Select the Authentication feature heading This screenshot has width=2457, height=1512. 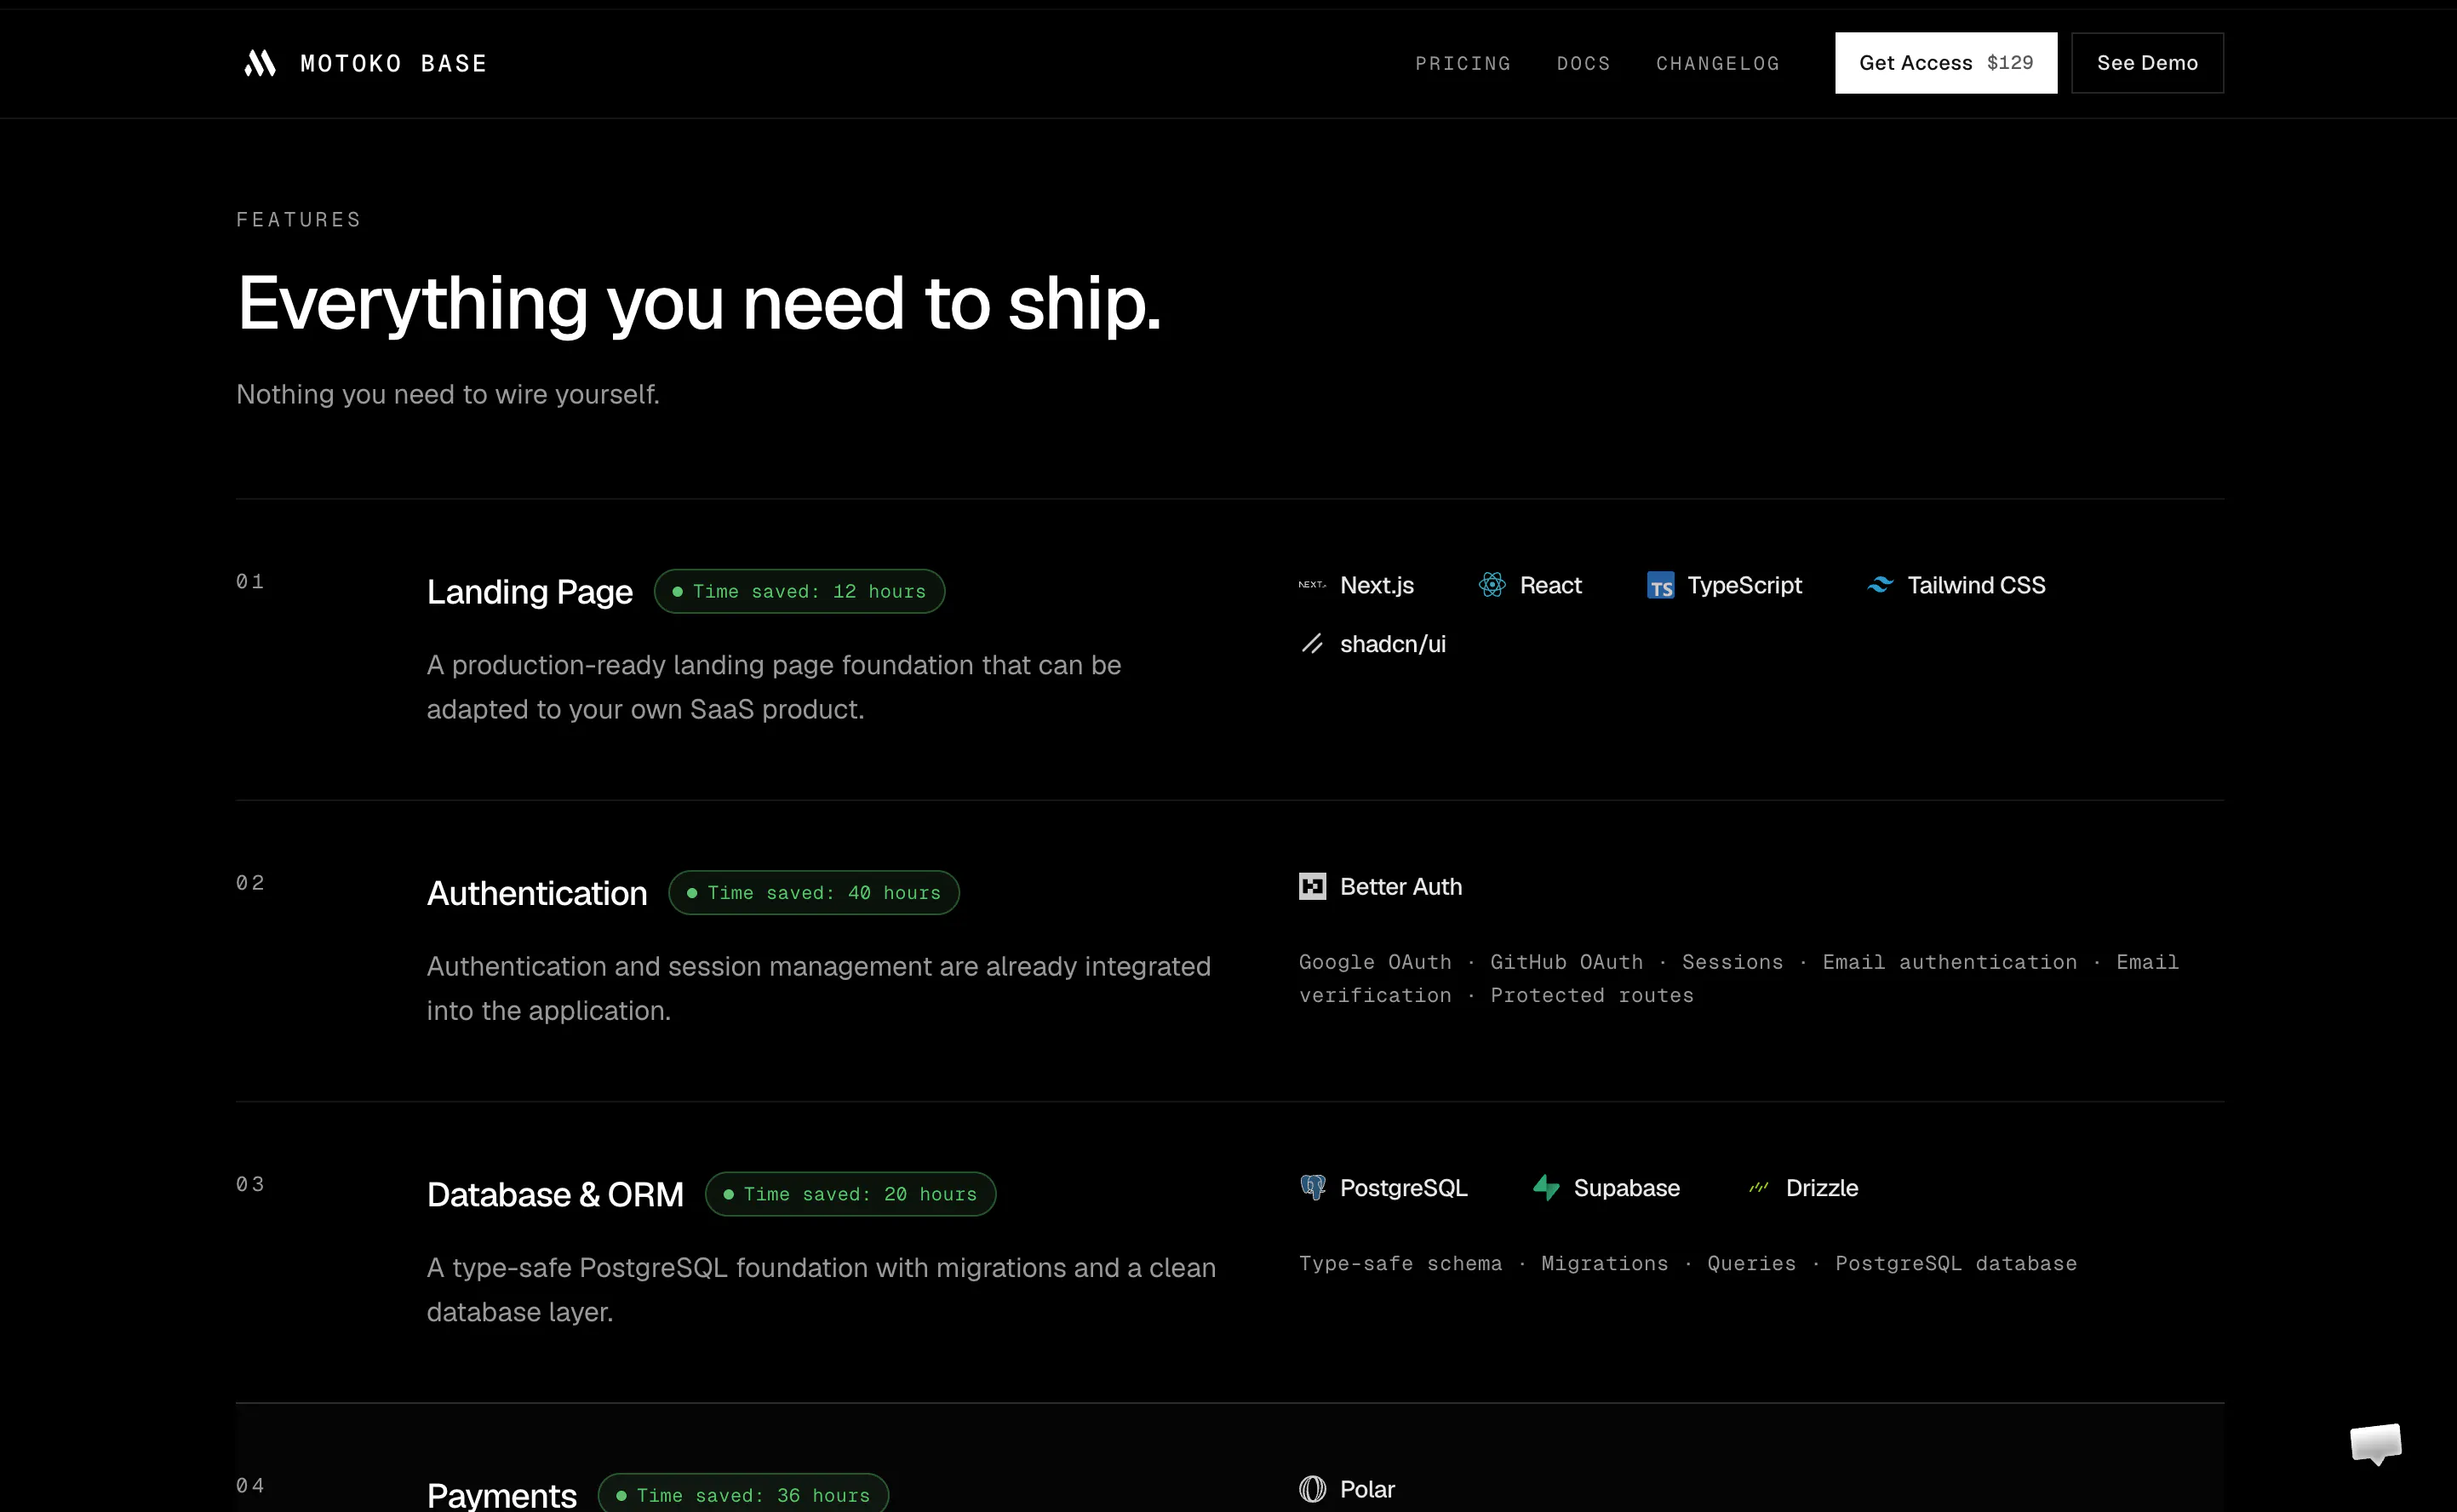[x=537, y=893]
